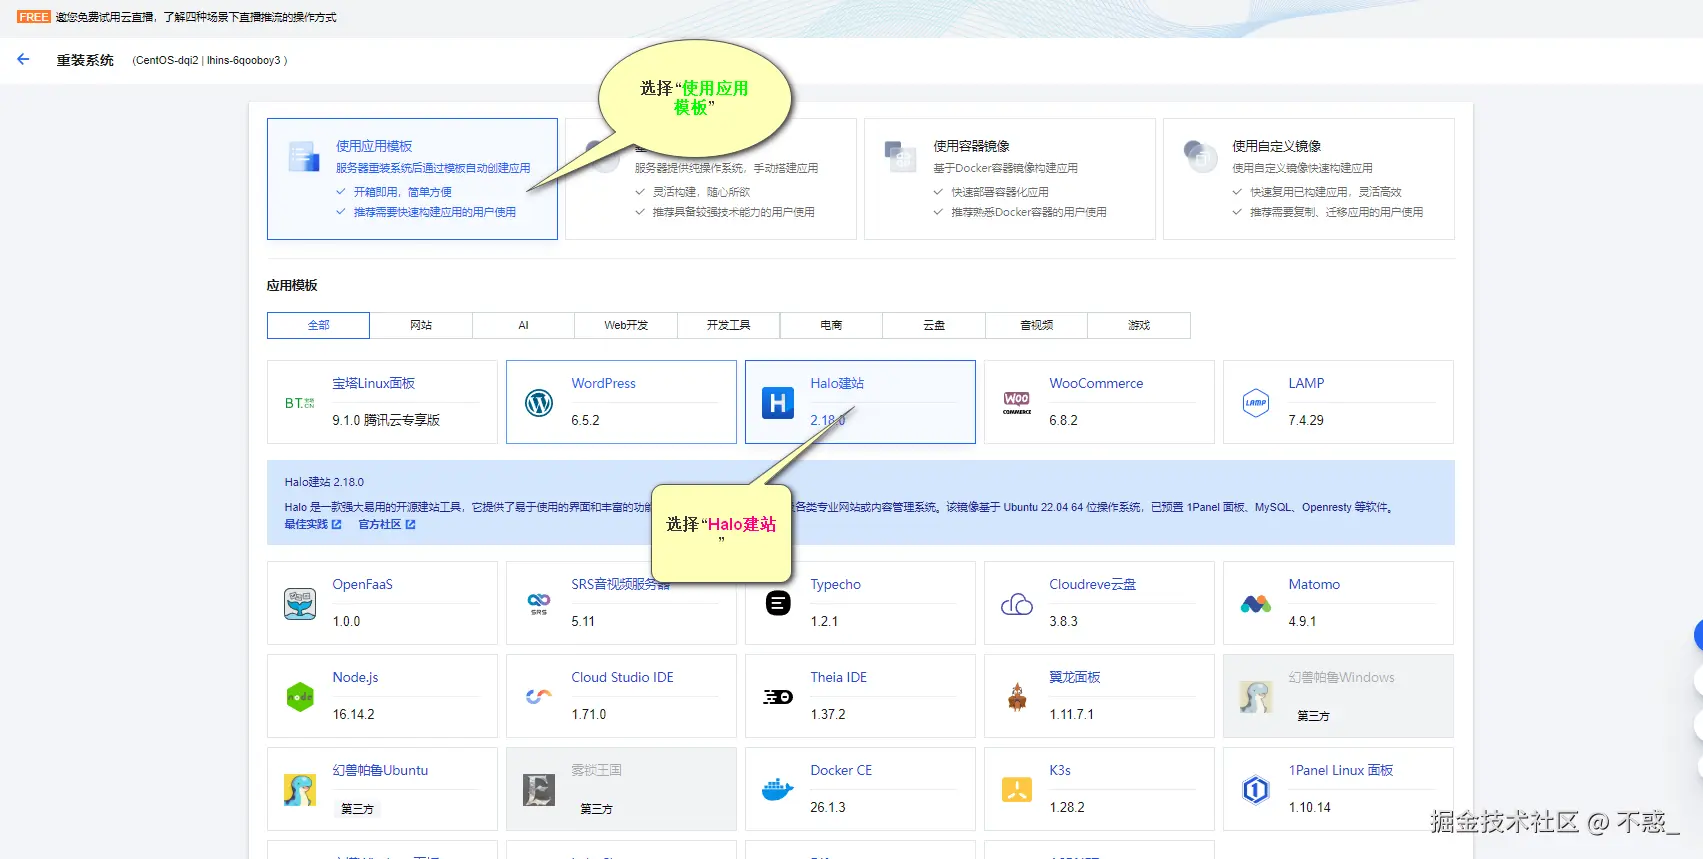Click the Matomo colorful wave icon
The width and height of the screenshot is (1703, 859).
pyautogui.click(x=1256, y=604)
